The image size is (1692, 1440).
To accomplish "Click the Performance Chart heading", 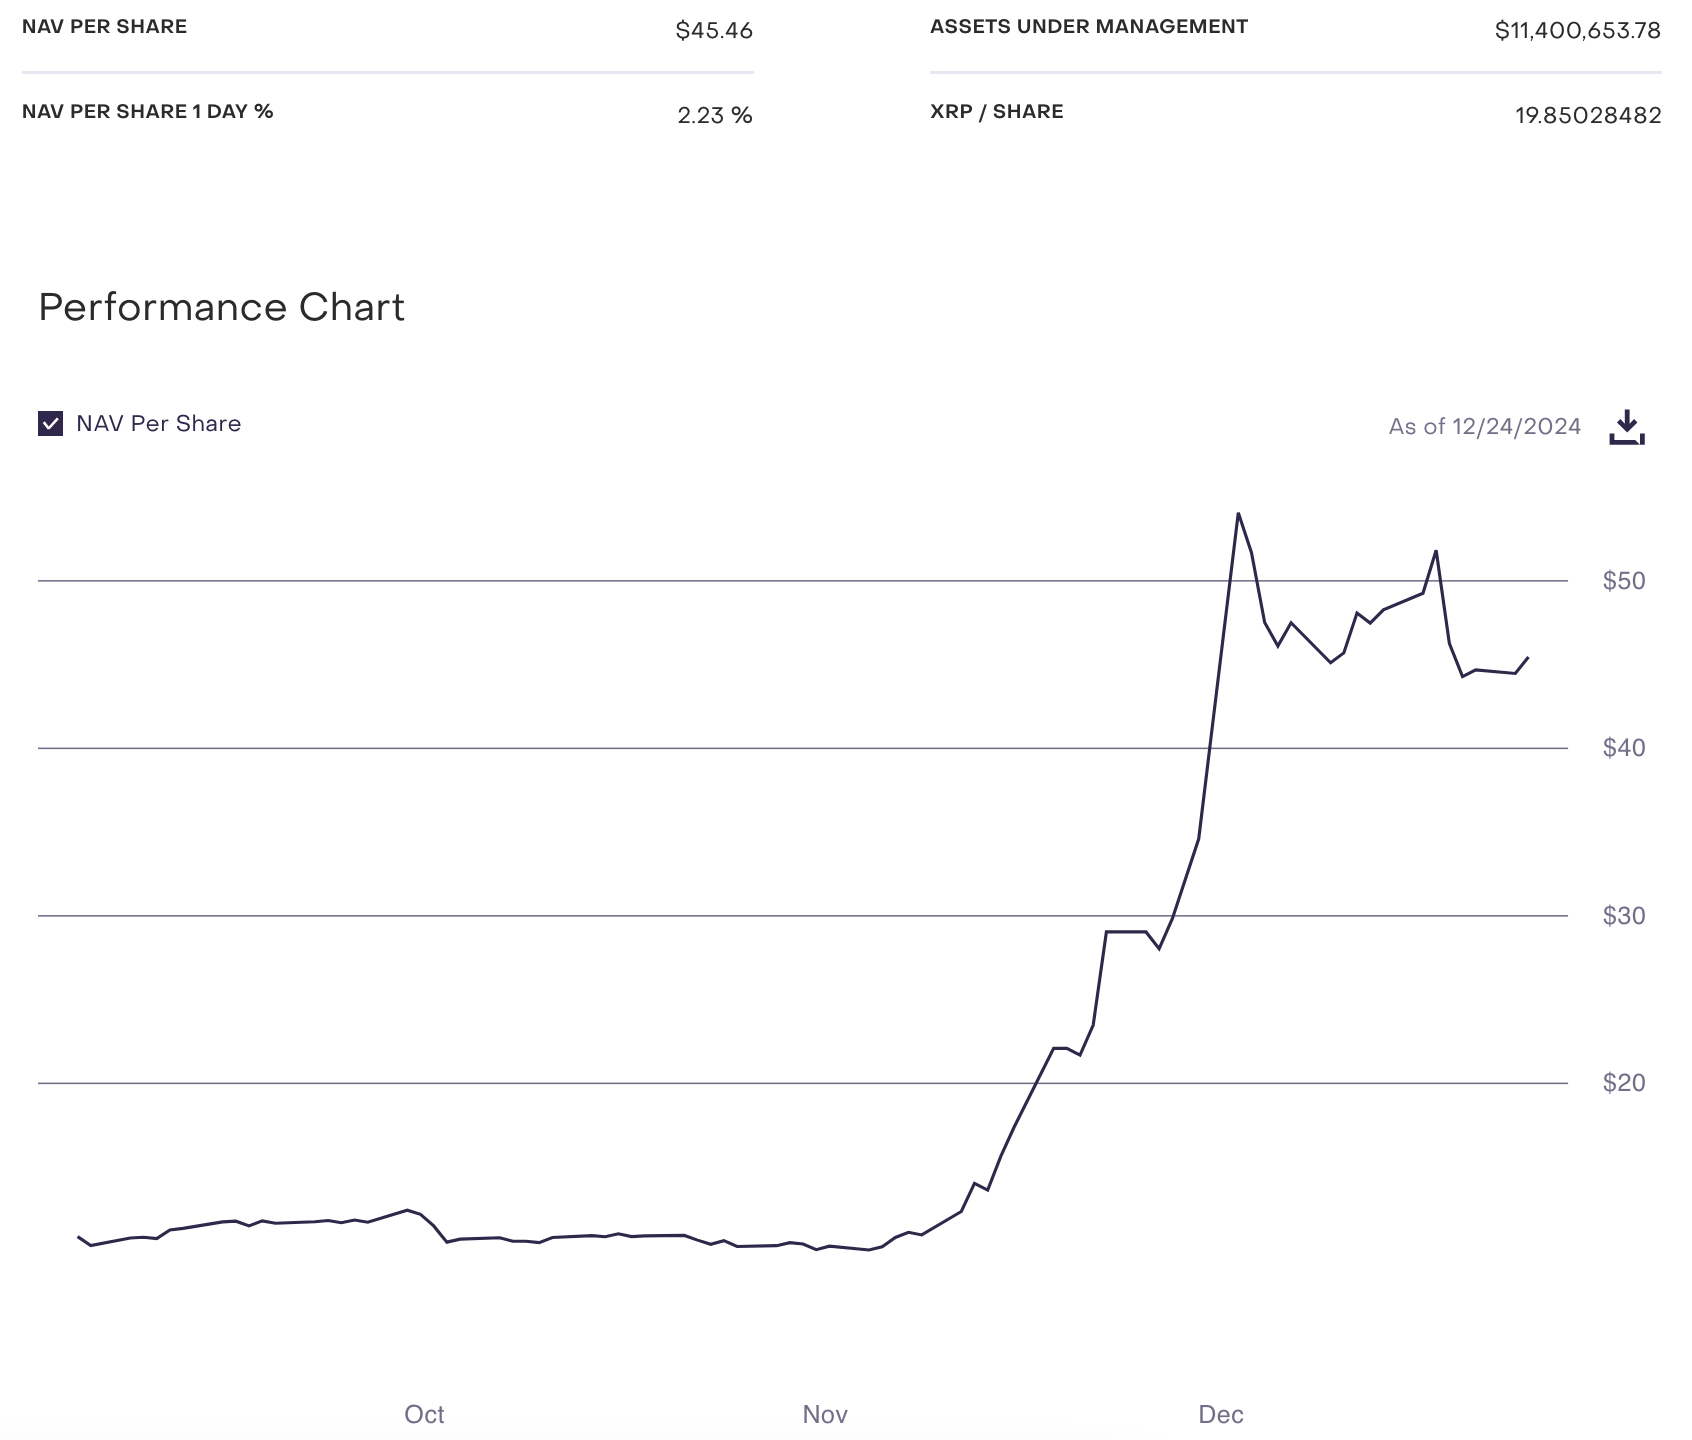I will [x=221, y=307].
